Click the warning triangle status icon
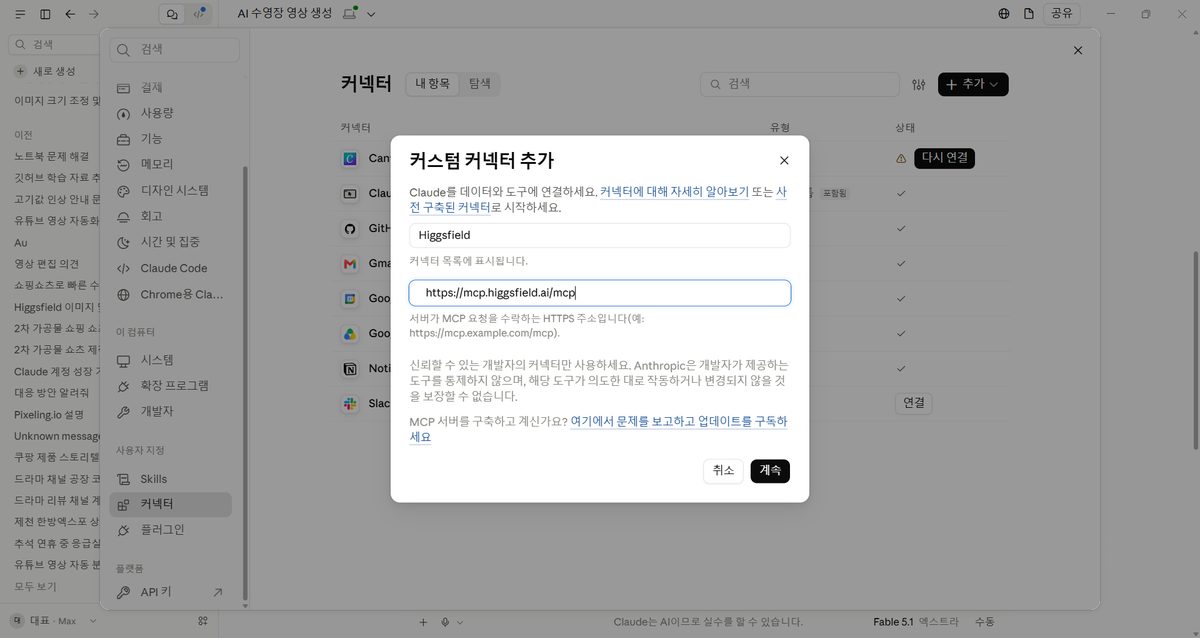Screen dimensions: 1200x638 [x=901, y=159]
